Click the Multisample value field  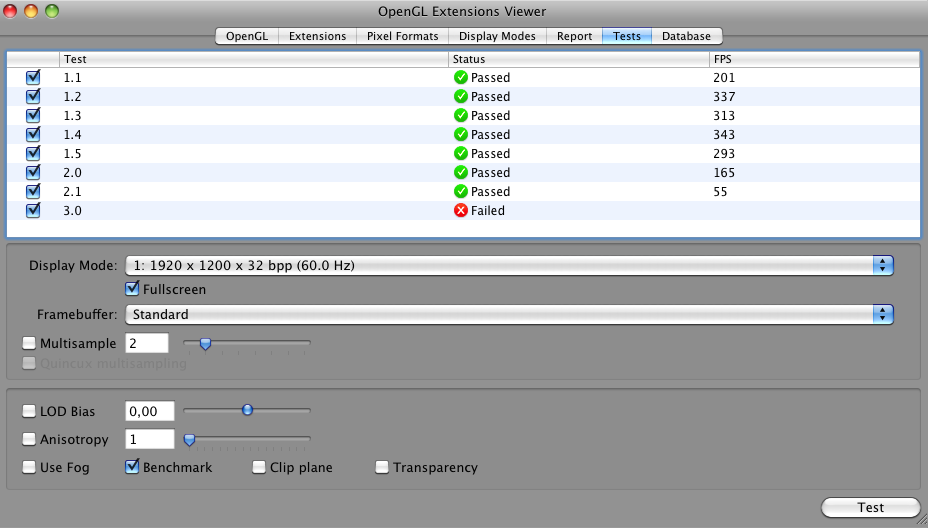tap(147, 343)
